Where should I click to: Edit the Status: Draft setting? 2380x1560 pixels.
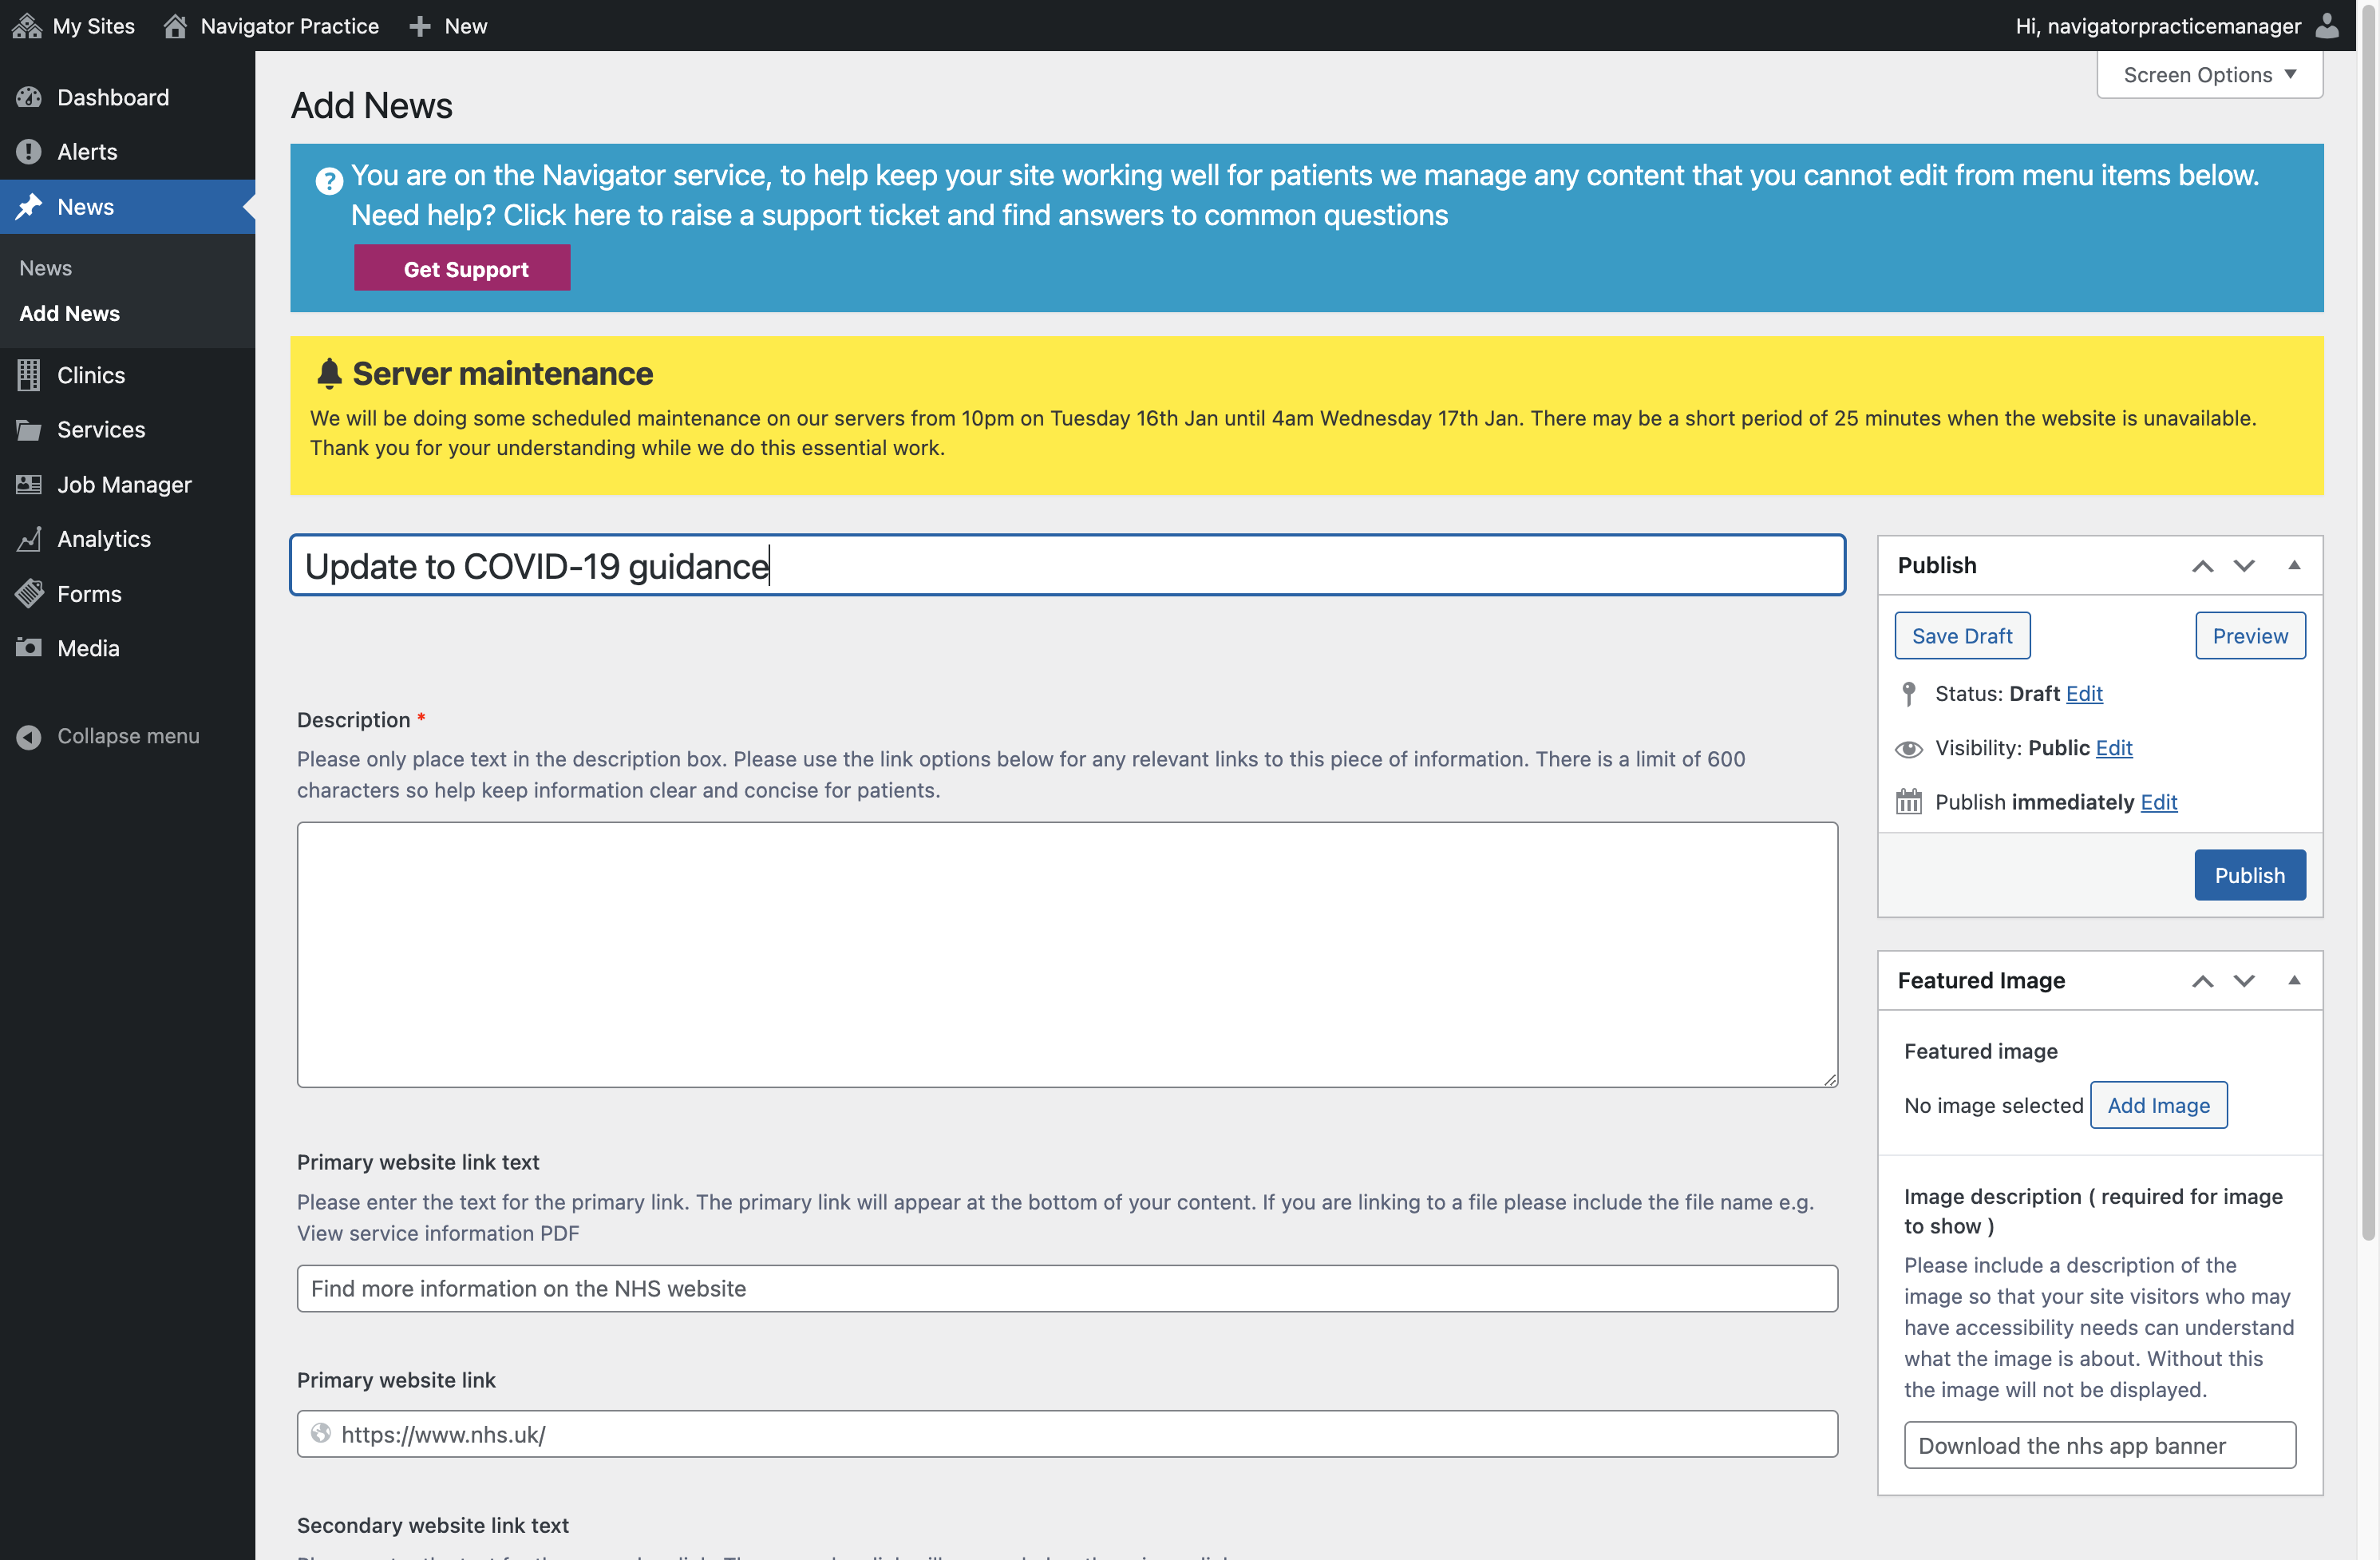[2084, 693]
